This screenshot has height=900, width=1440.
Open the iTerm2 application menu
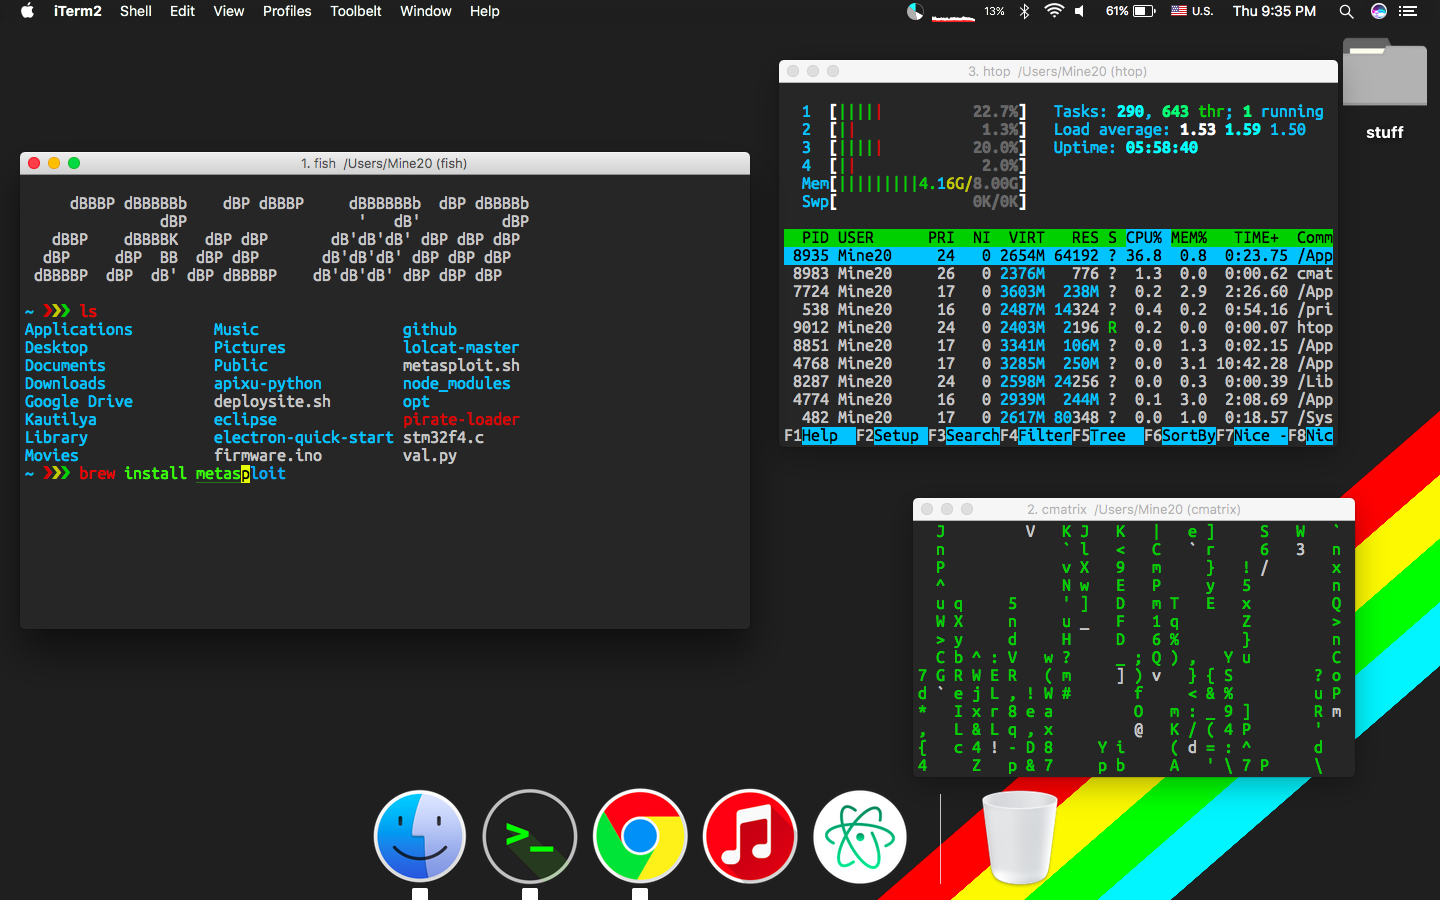point(77,11)
